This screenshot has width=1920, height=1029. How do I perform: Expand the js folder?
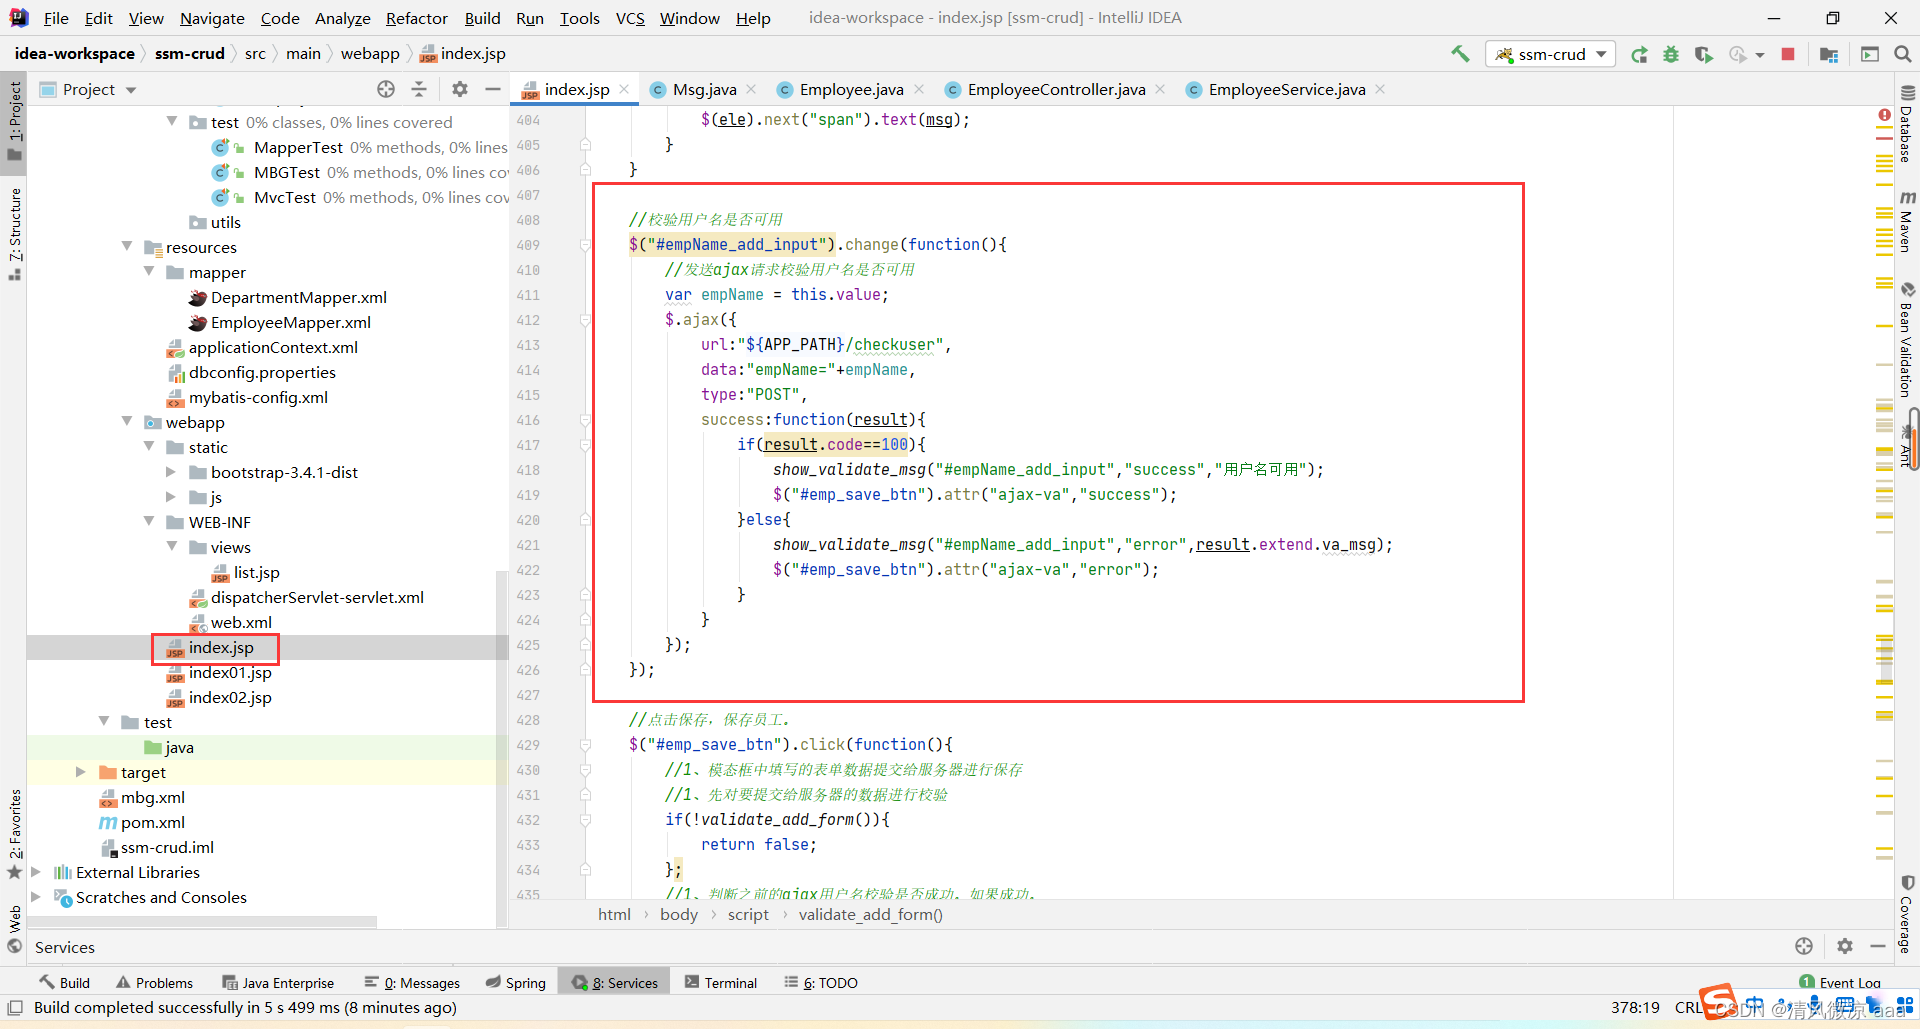[x=171, y=496]
